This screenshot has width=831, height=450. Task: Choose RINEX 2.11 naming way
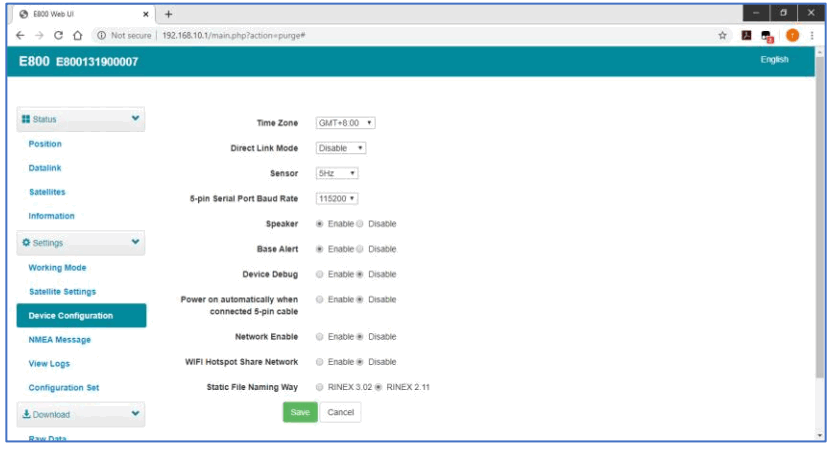(x=378, y=387)
